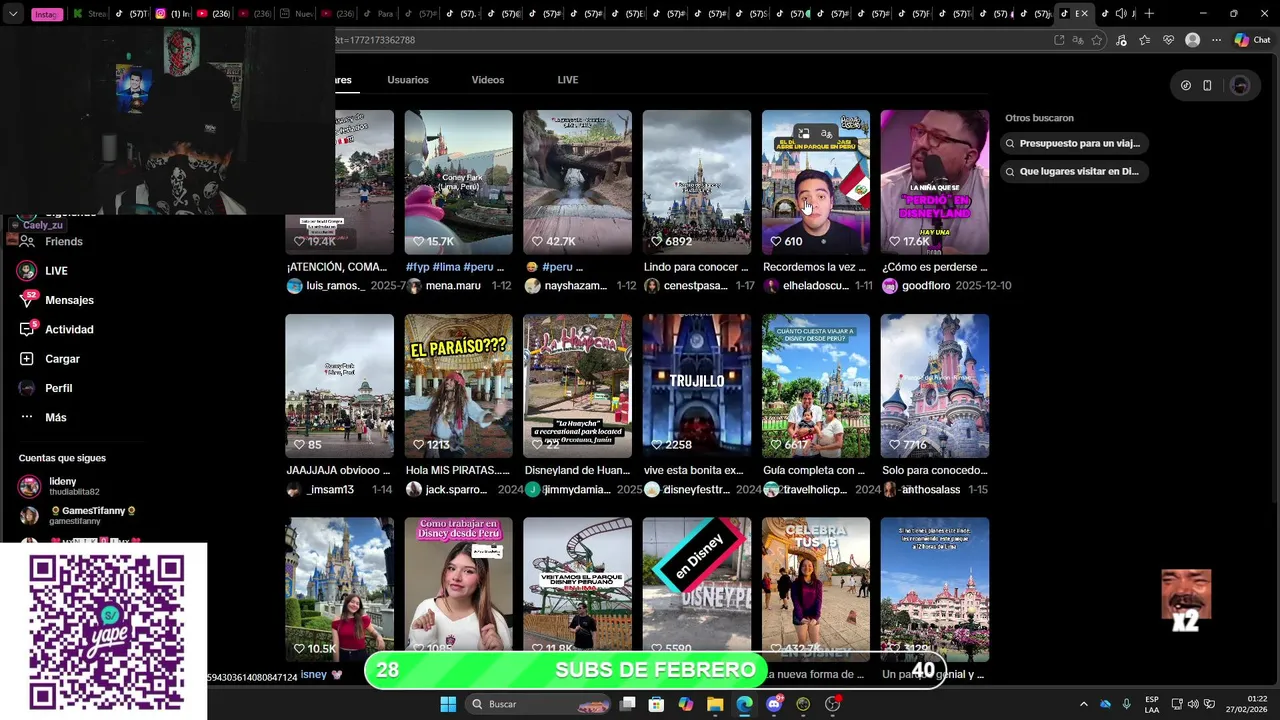
Task: Click TikTok get app phone icon
Action: pyautogui.click(x=1207, y=86)
